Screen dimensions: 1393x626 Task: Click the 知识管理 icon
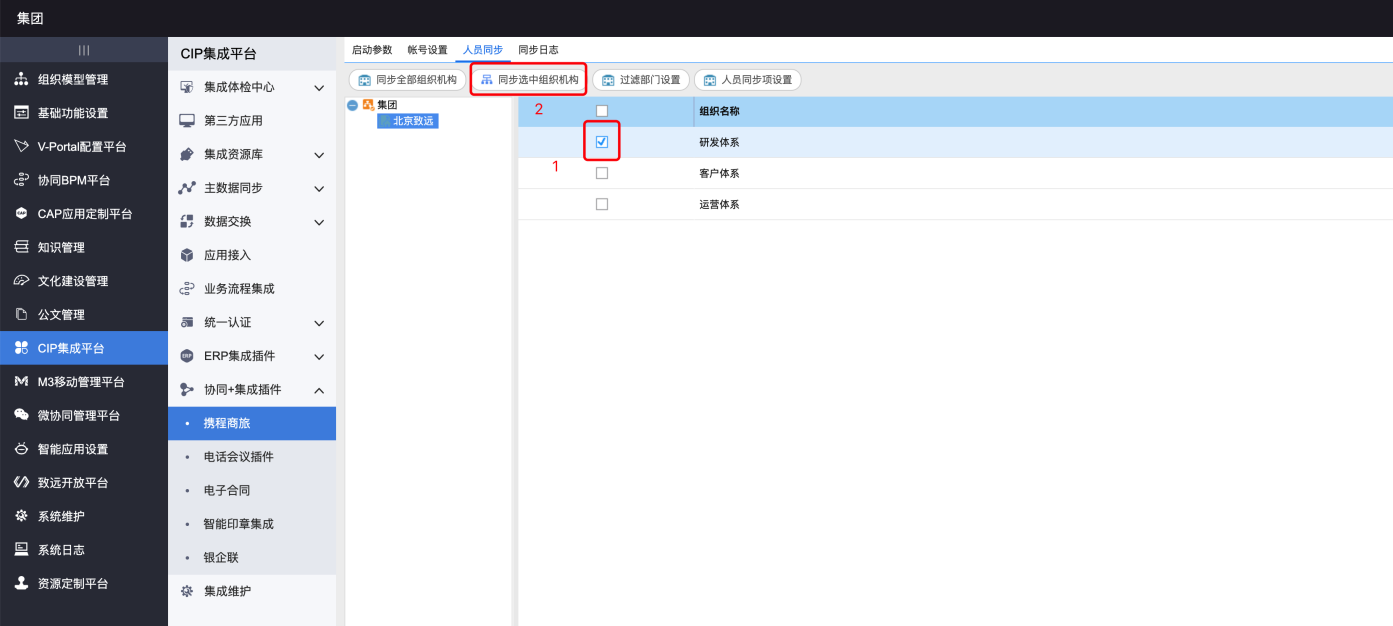pyautogui.click(x=21, y=248)
